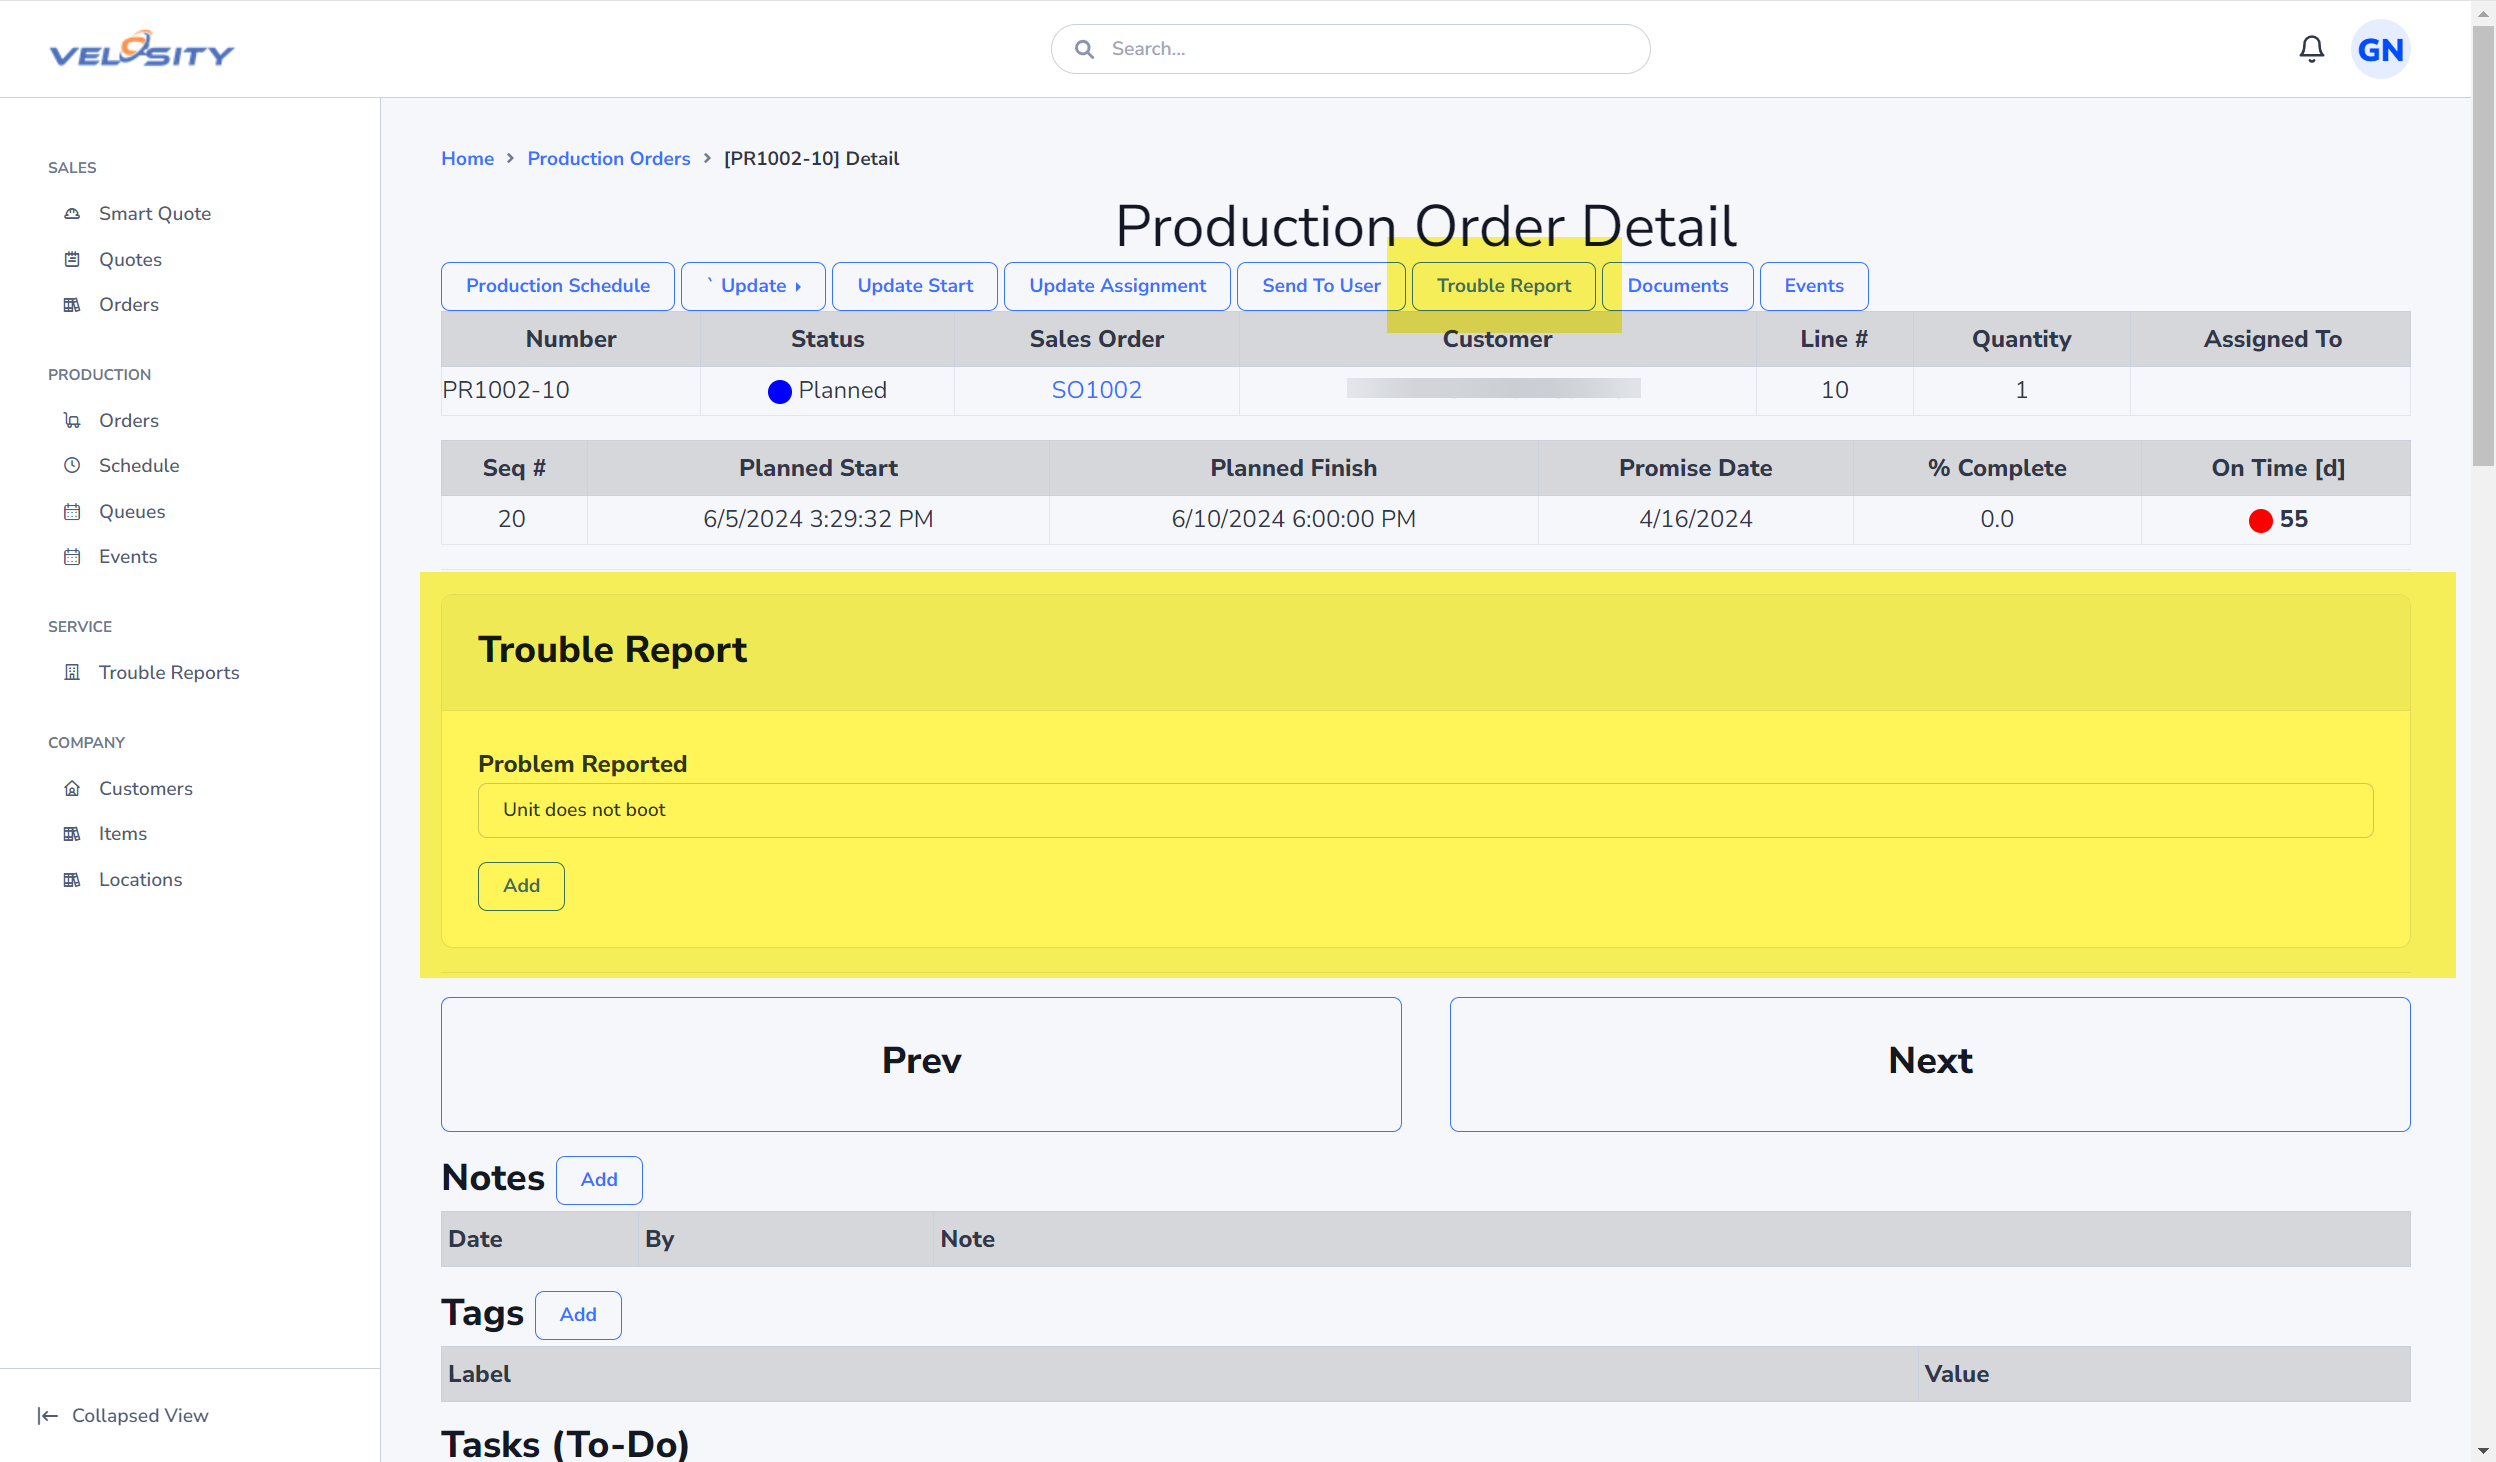Open Orders under Production
This screenshot has height=1462, width=2496.
pos(129,421)
